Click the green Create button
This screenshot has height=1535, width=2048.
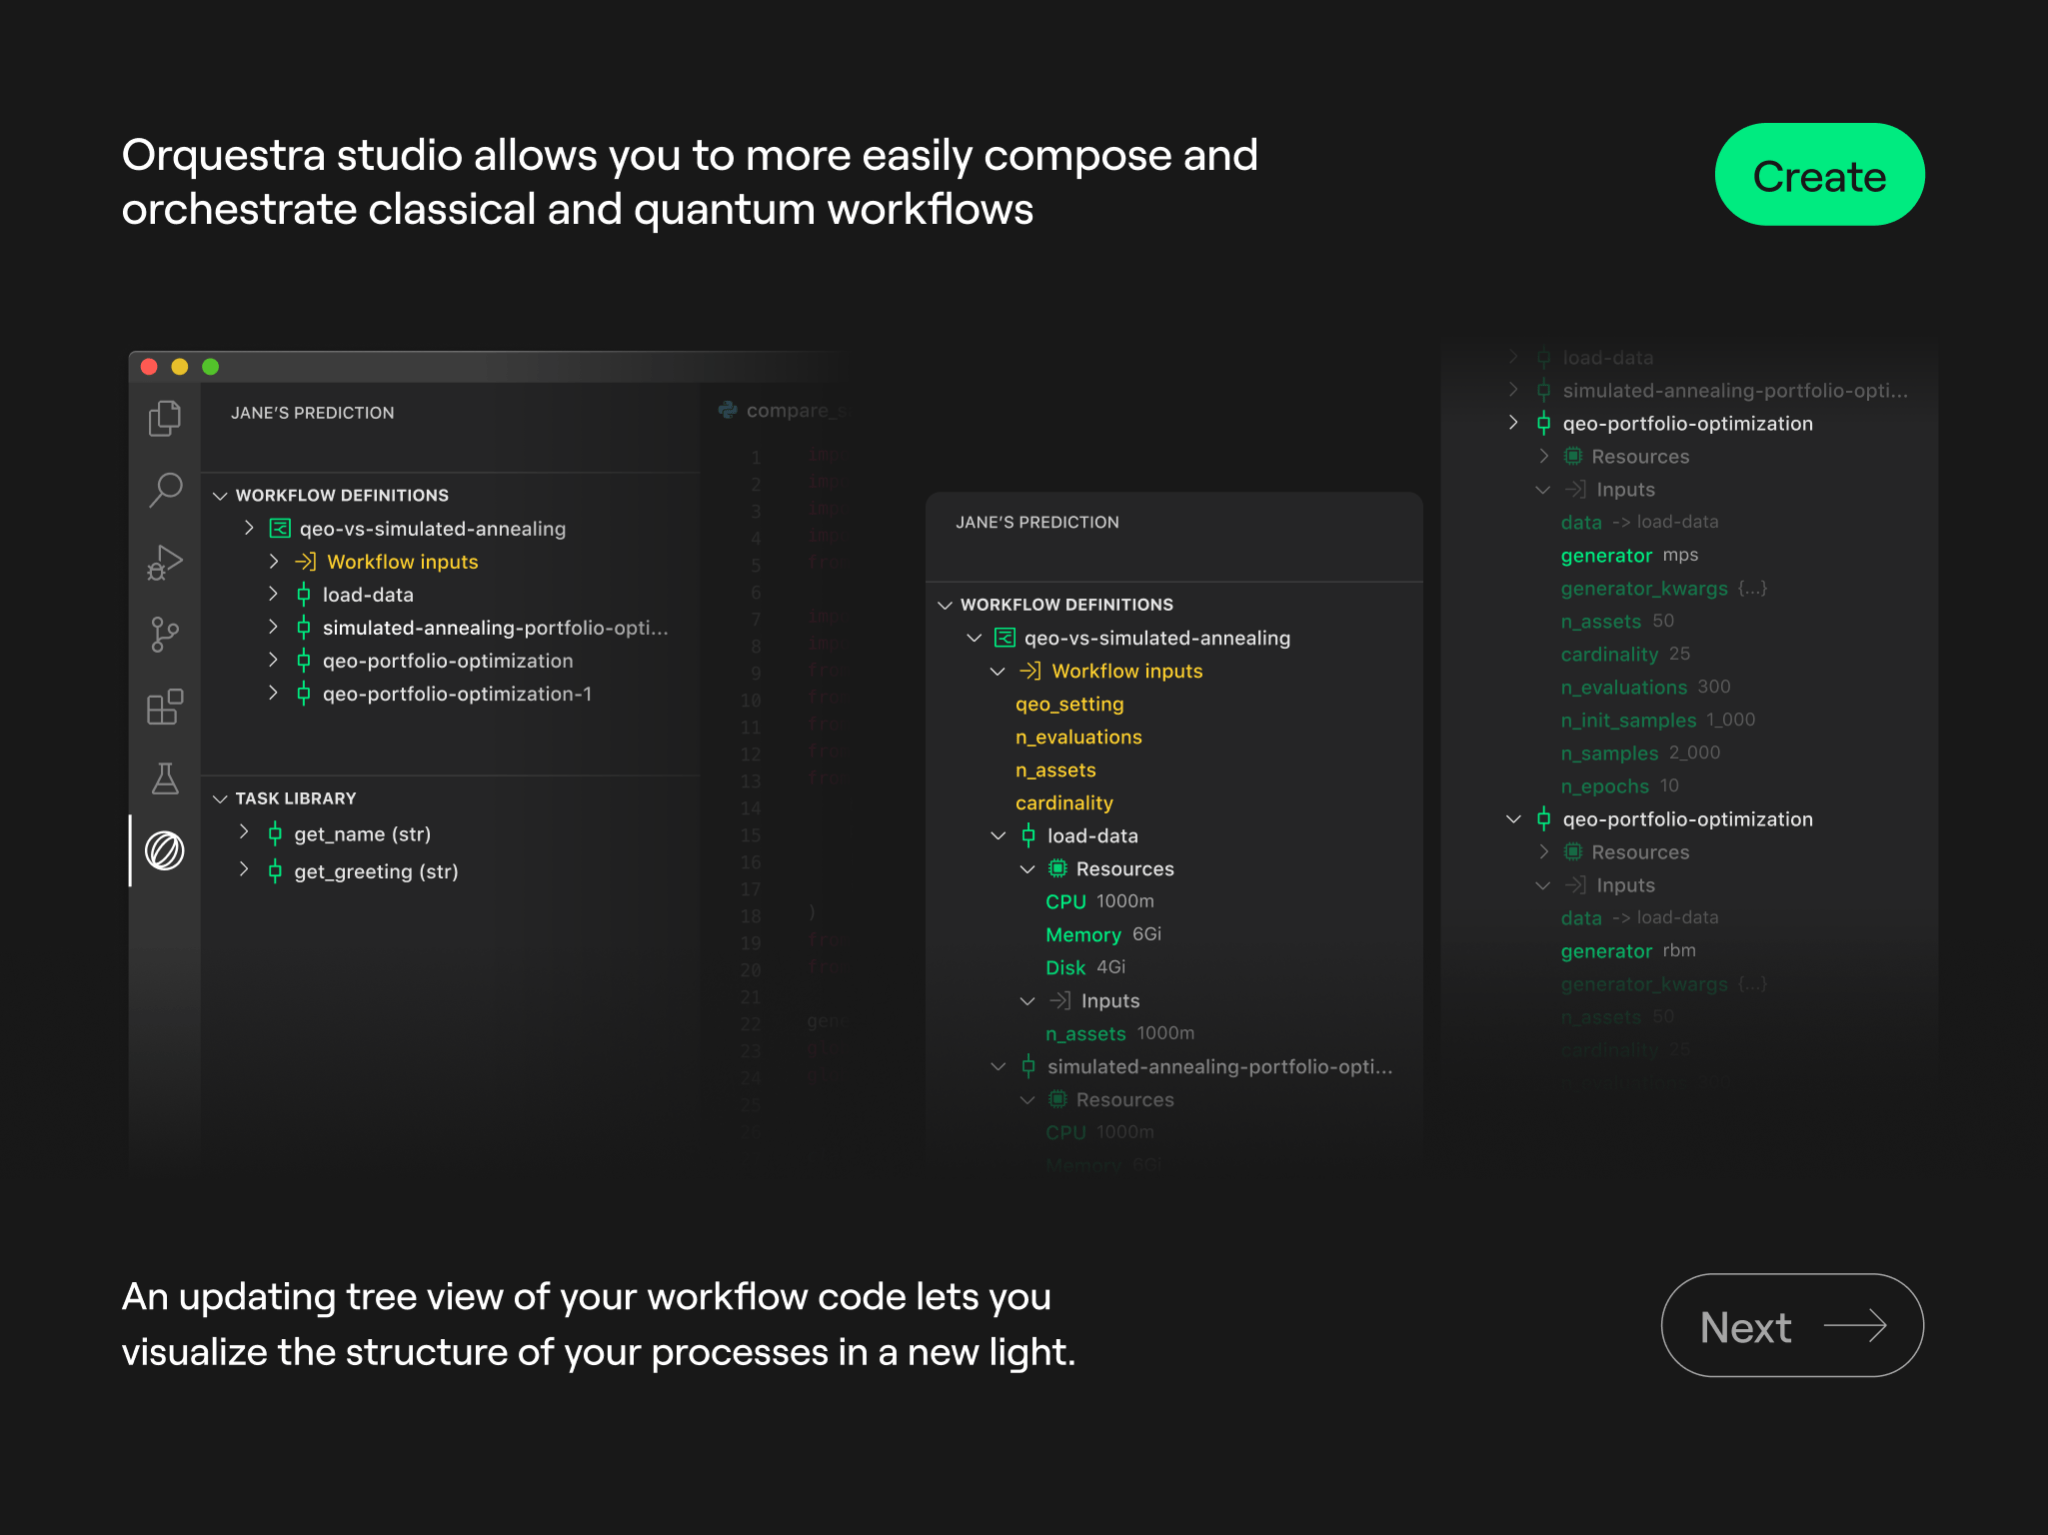pos(1819,175)
